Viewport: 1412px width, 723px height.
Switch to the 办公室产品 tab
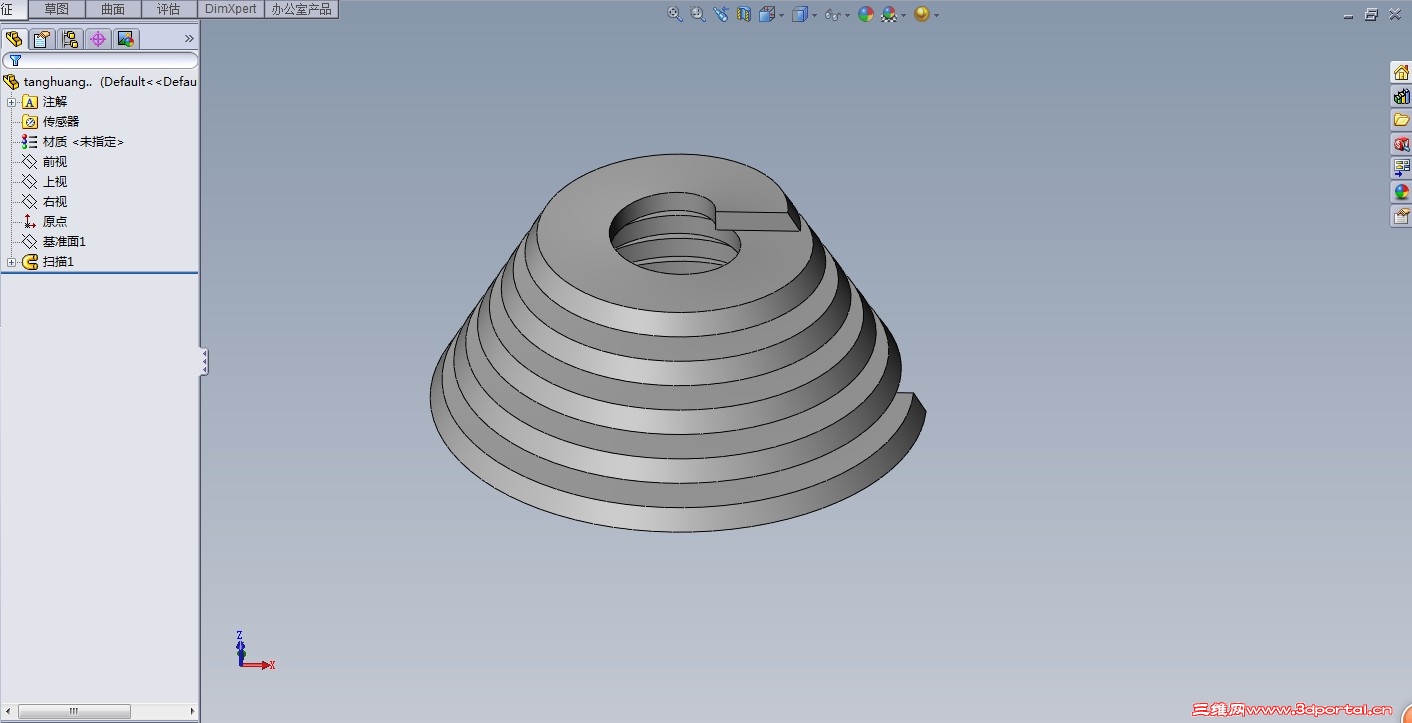(301, 9)
